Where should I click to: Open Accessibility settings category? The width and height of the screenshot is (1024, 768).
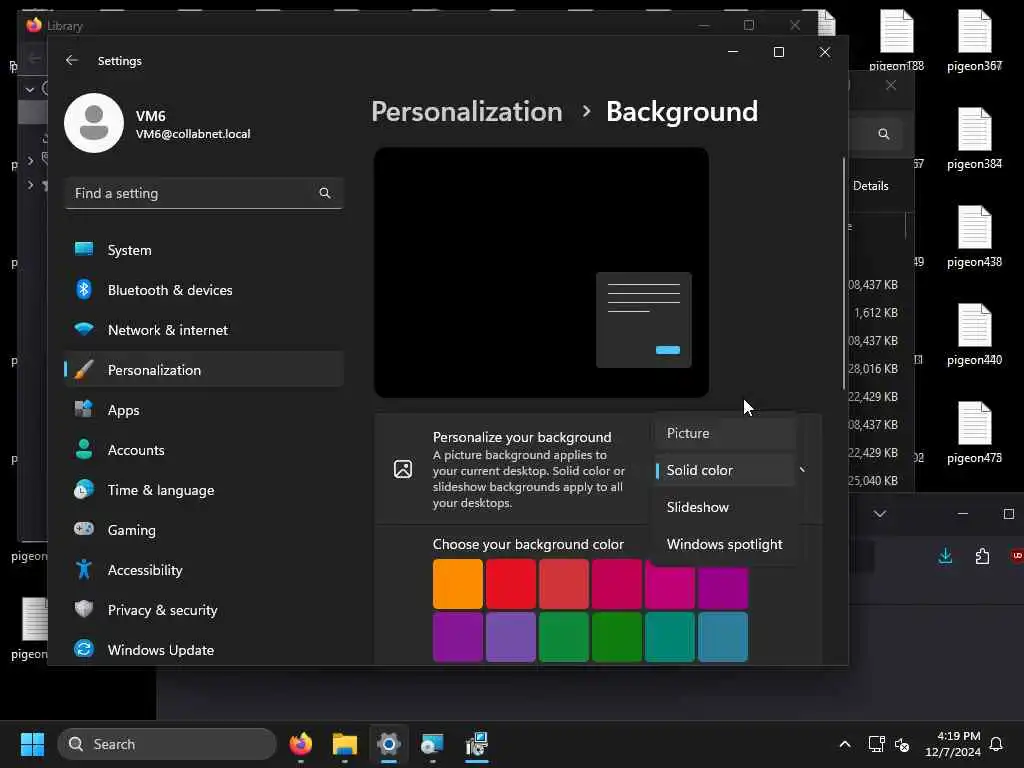click(x=204, y=569)
